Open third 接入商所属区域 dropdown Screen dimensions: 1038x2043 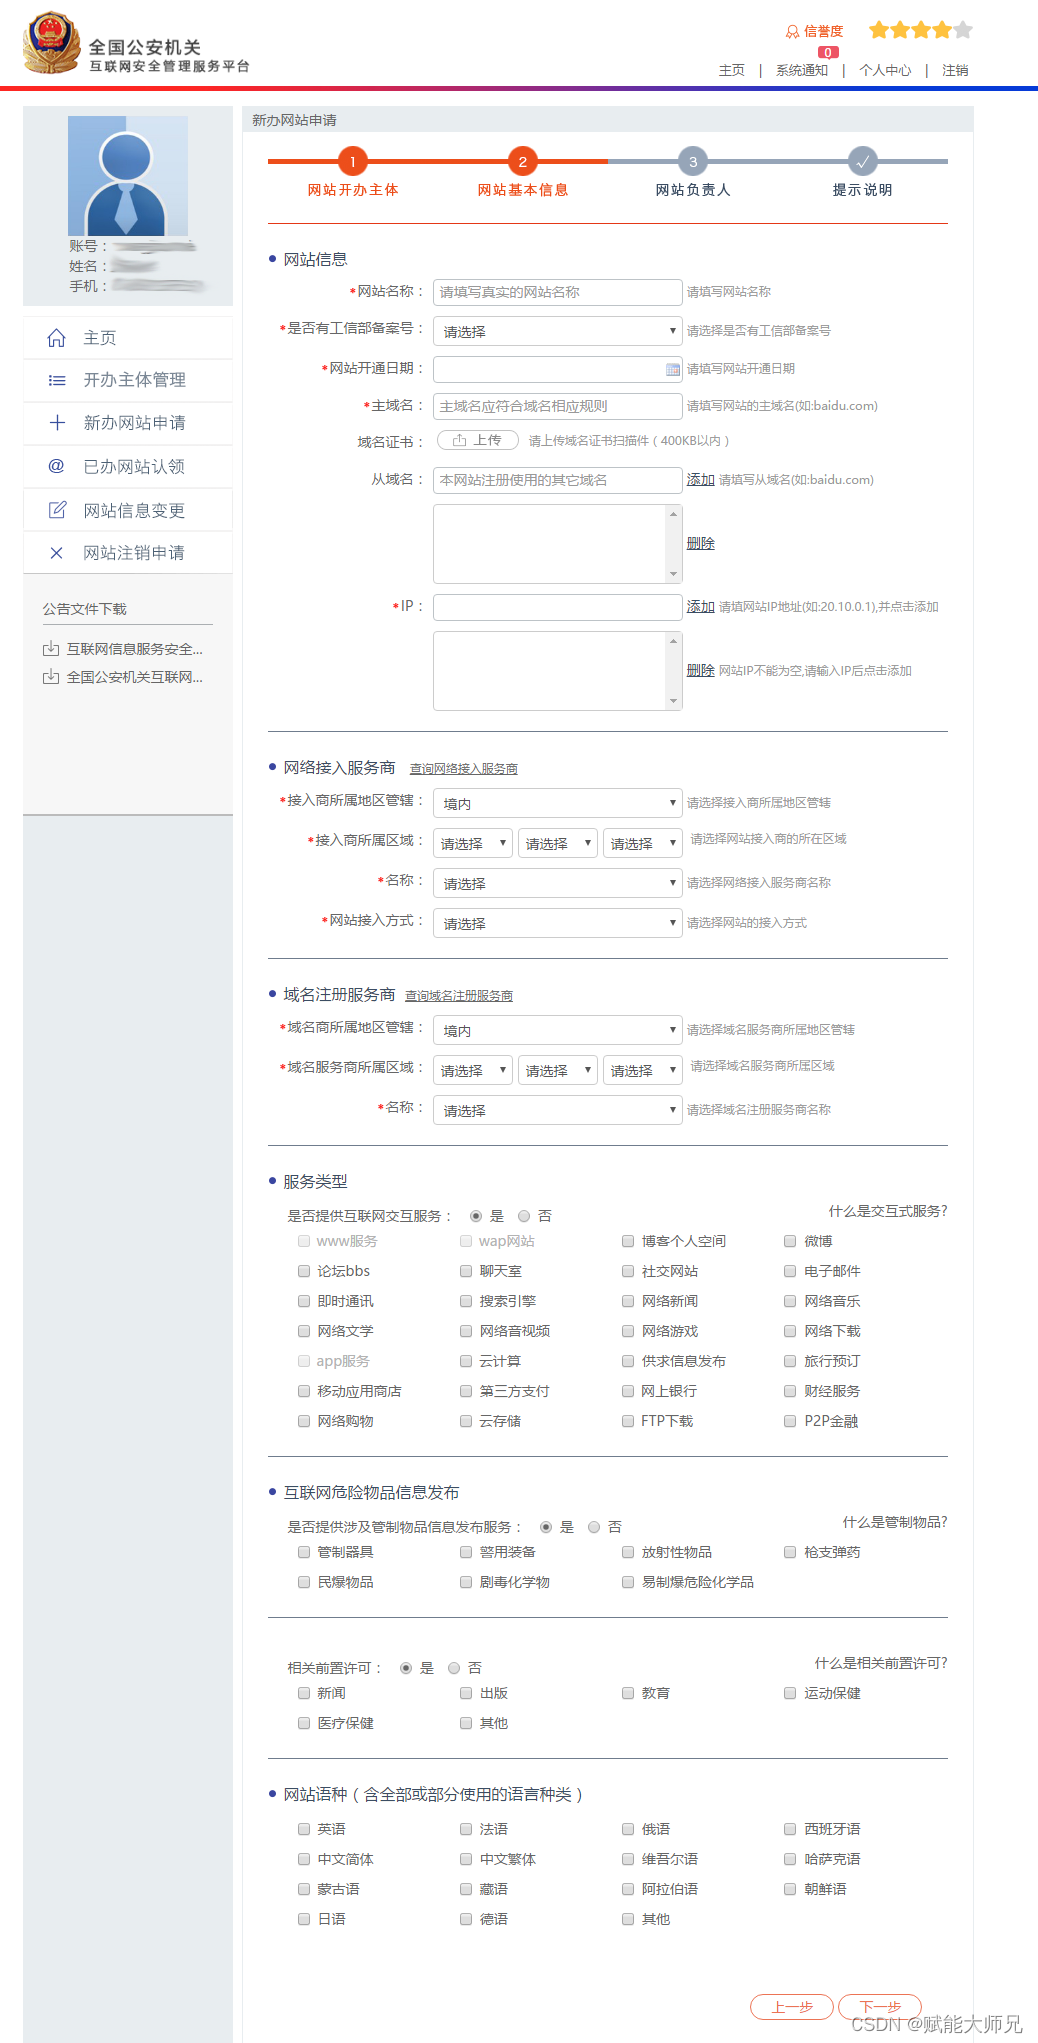click(643, 843)
